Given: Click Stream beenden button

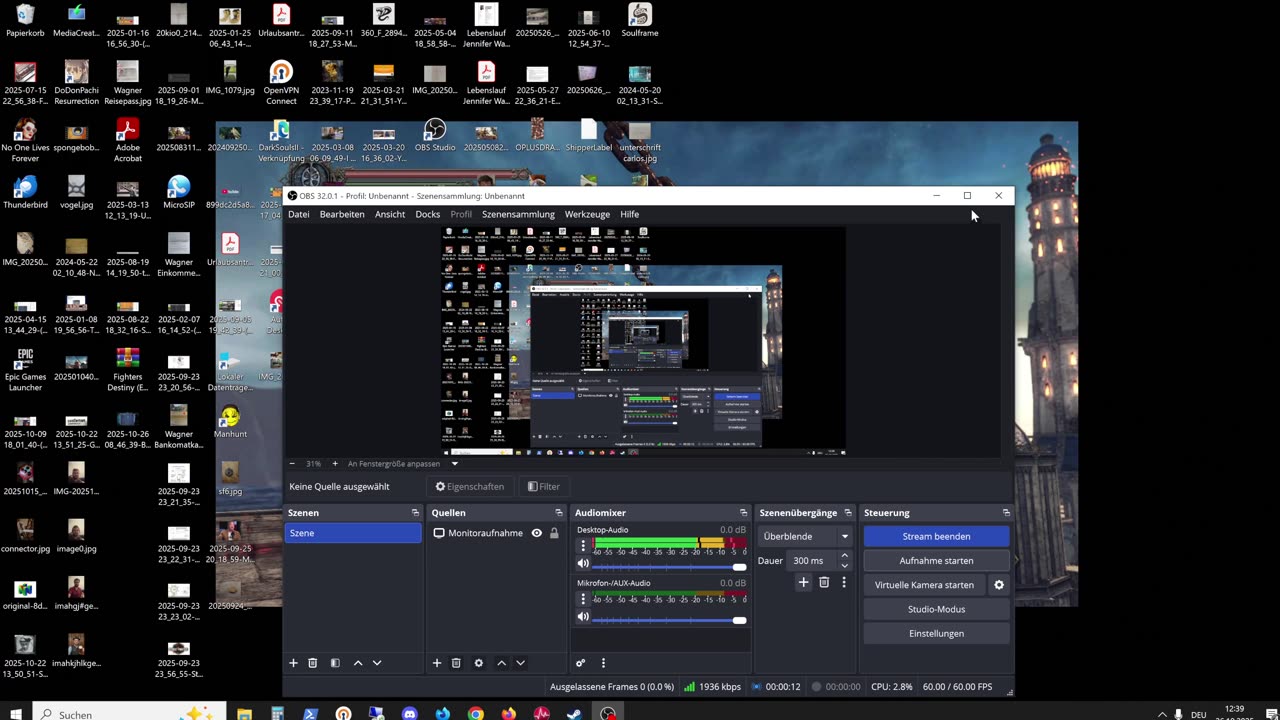Looking at the screenshot, I should 936,536.
